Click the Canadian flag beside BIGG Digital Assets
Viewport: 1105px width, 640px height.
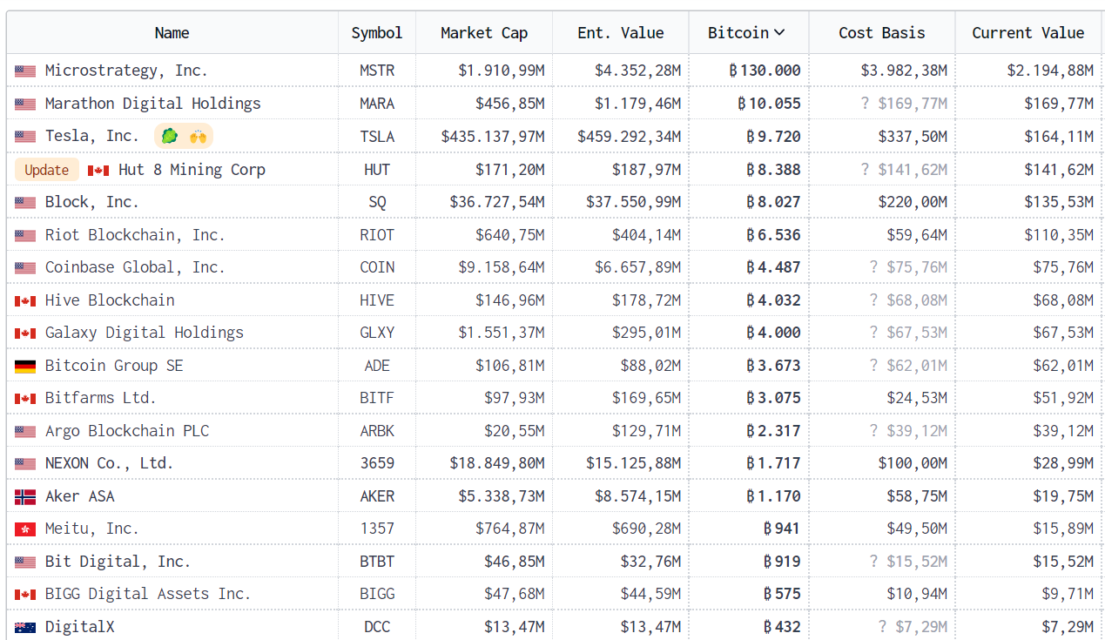click(x=25, y=594)
